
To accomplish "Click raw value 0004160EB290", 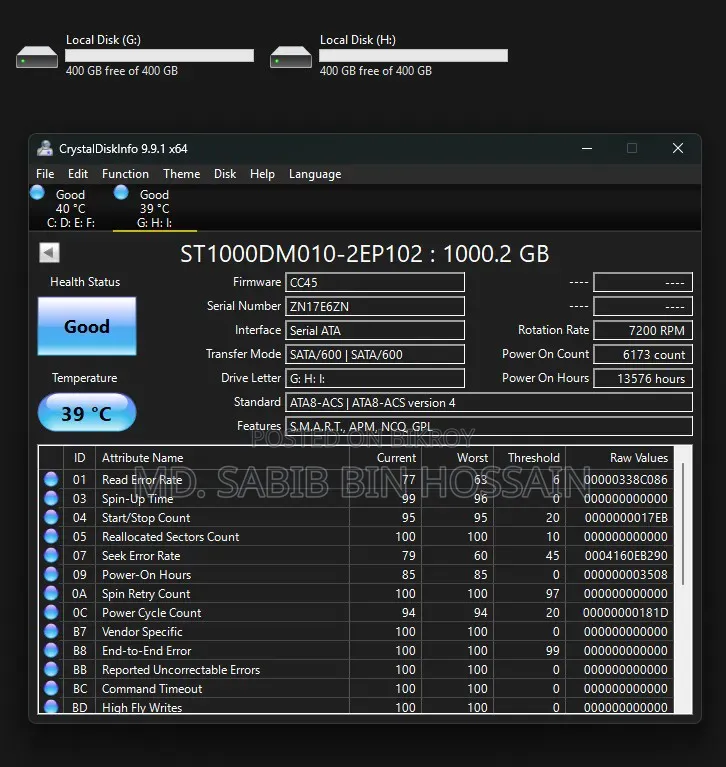I will (x=626, y=556).
